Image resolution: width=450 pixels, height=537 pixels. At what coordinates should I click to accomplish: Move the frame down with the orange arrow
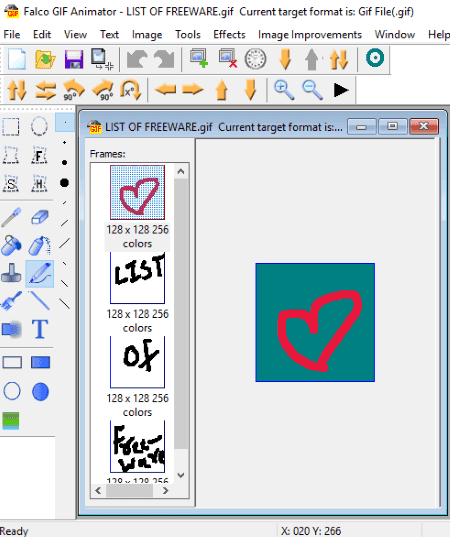(285, 59)
